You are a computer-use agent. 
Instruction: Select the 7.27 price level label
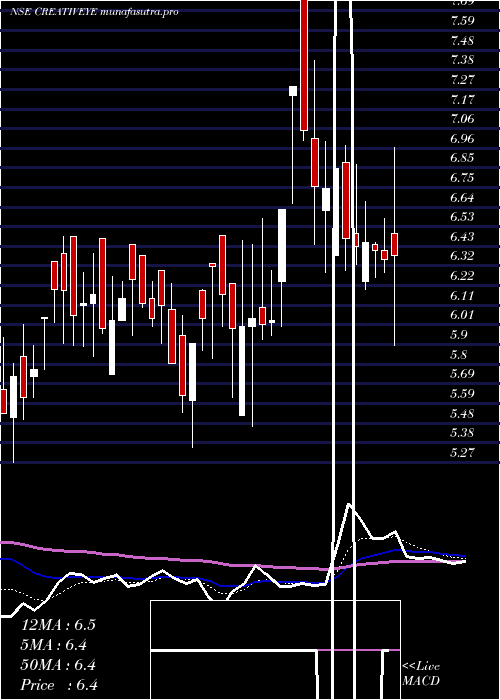462,79
